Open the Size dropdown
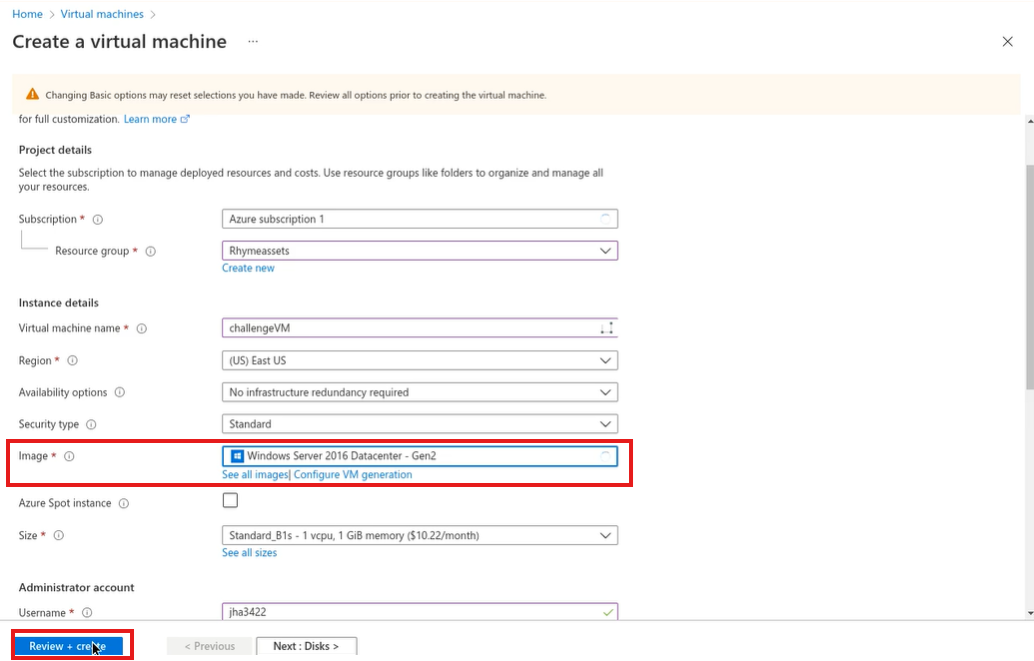The width and height of the screenshot is (1034, 661). (420, 536)
